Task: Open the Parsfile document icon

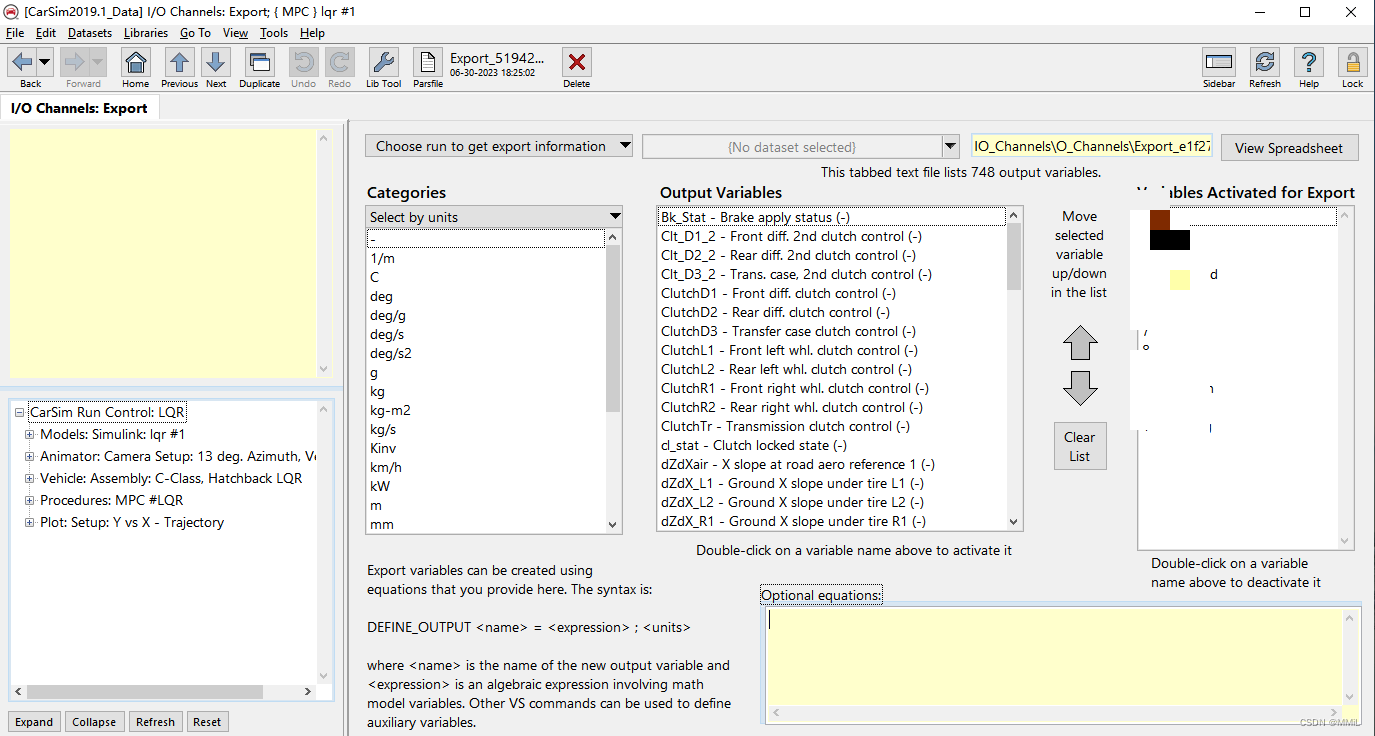Action: click(x=428, y=63)
